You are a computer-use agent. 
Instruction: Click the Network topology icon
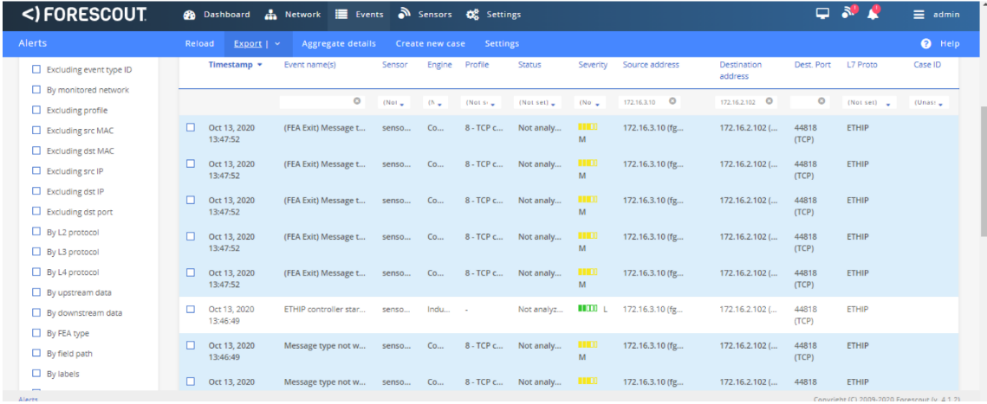coord(271,14)
